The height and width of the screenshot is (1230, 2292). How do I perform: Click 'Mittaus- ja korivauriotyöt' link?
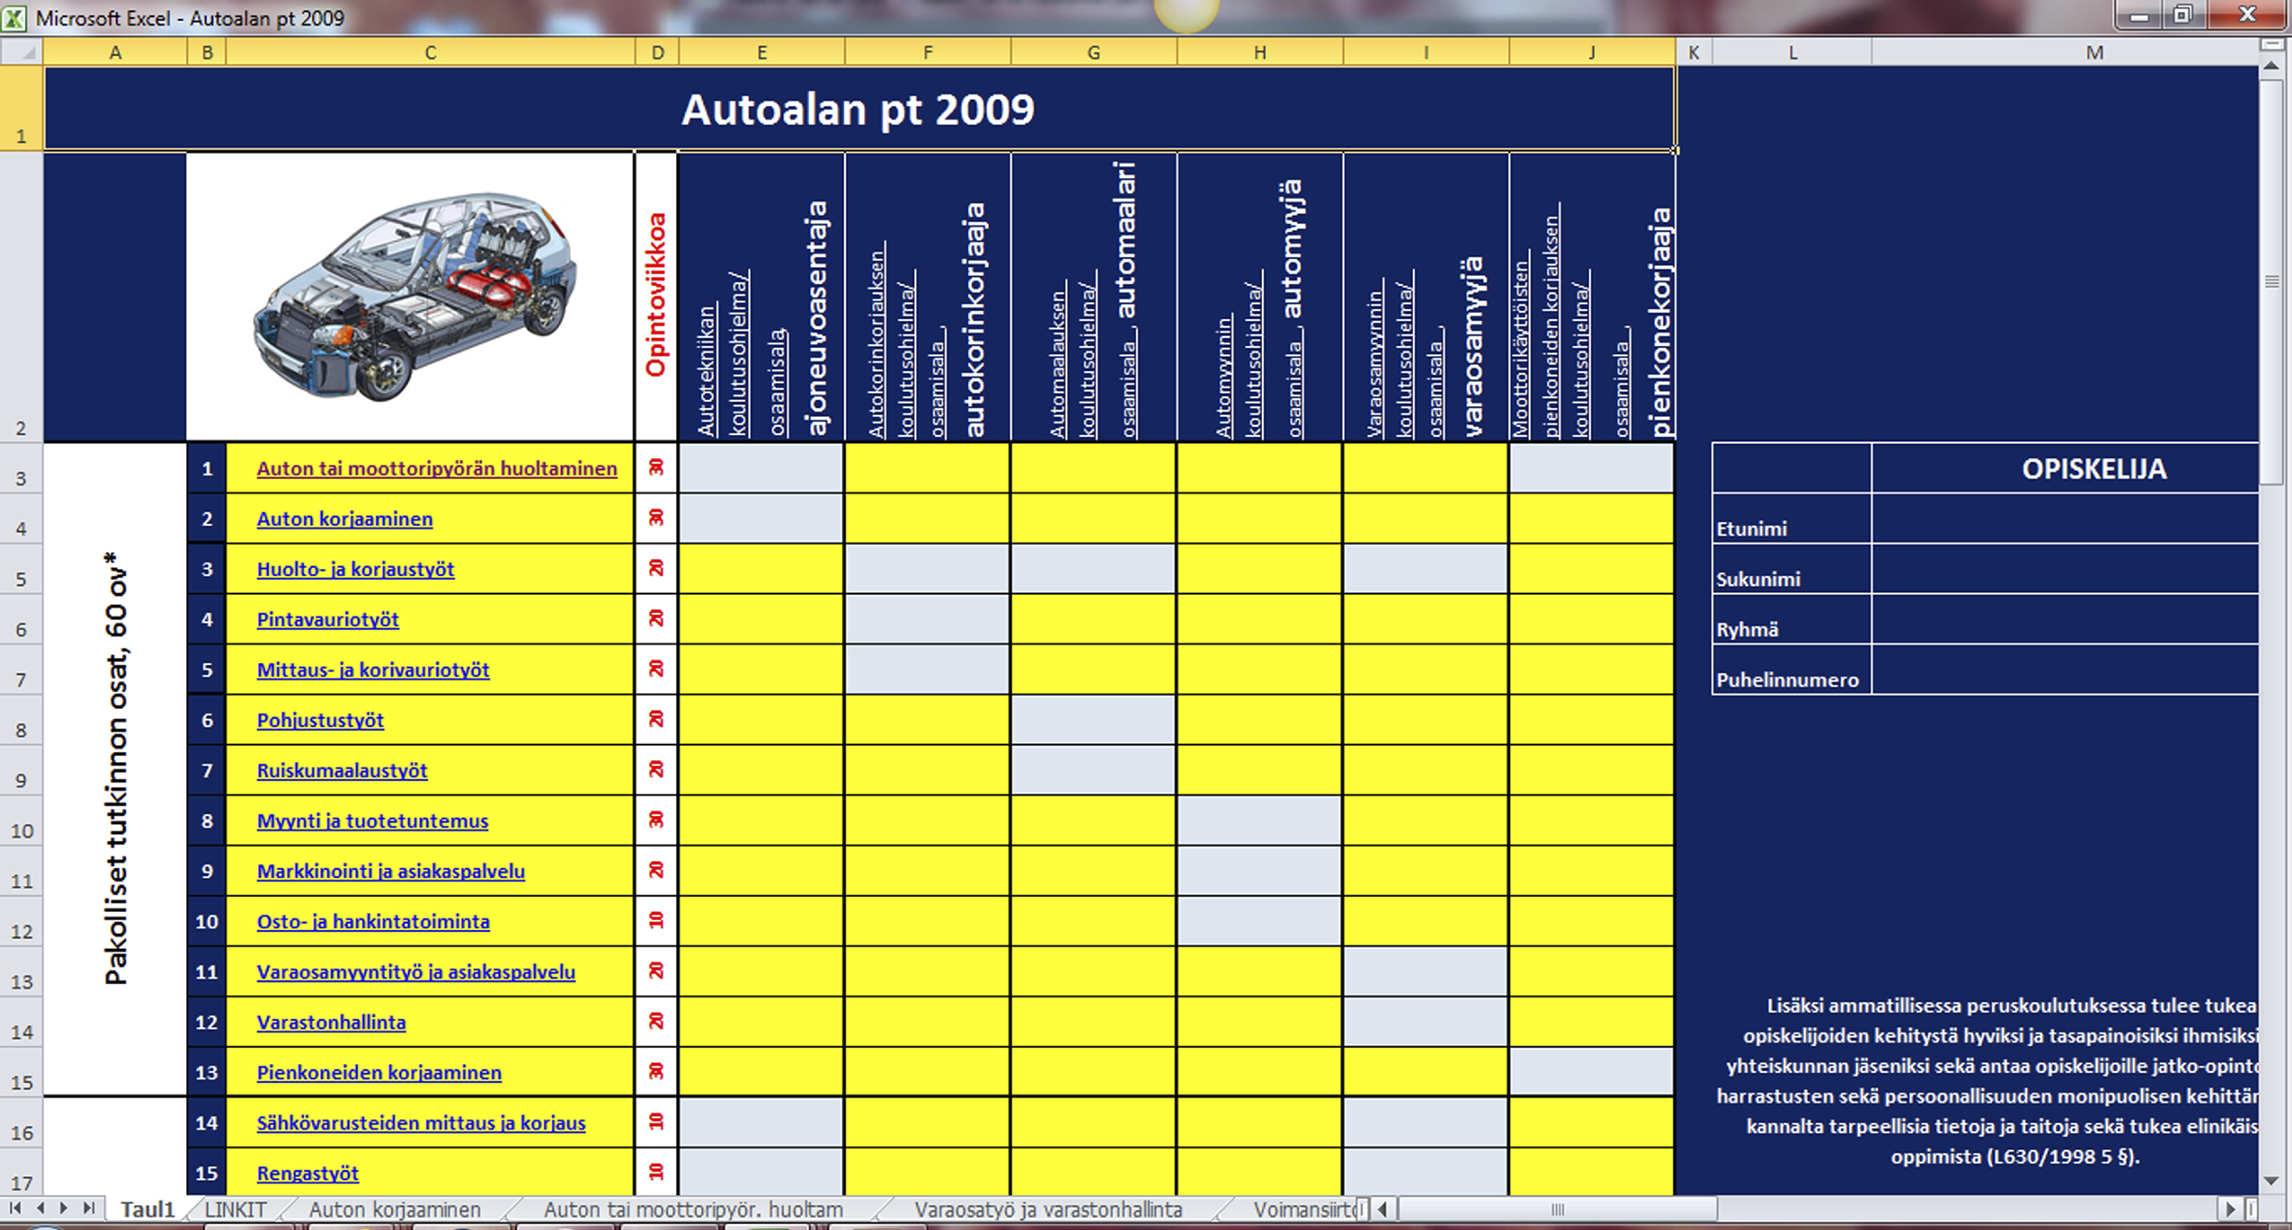(x=373, y=670)
